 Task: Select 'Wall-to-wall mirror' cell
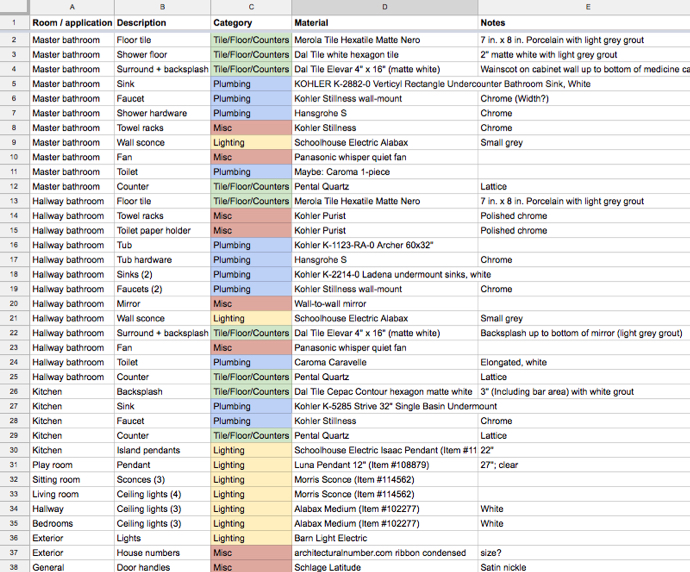[x=385, y=304]
